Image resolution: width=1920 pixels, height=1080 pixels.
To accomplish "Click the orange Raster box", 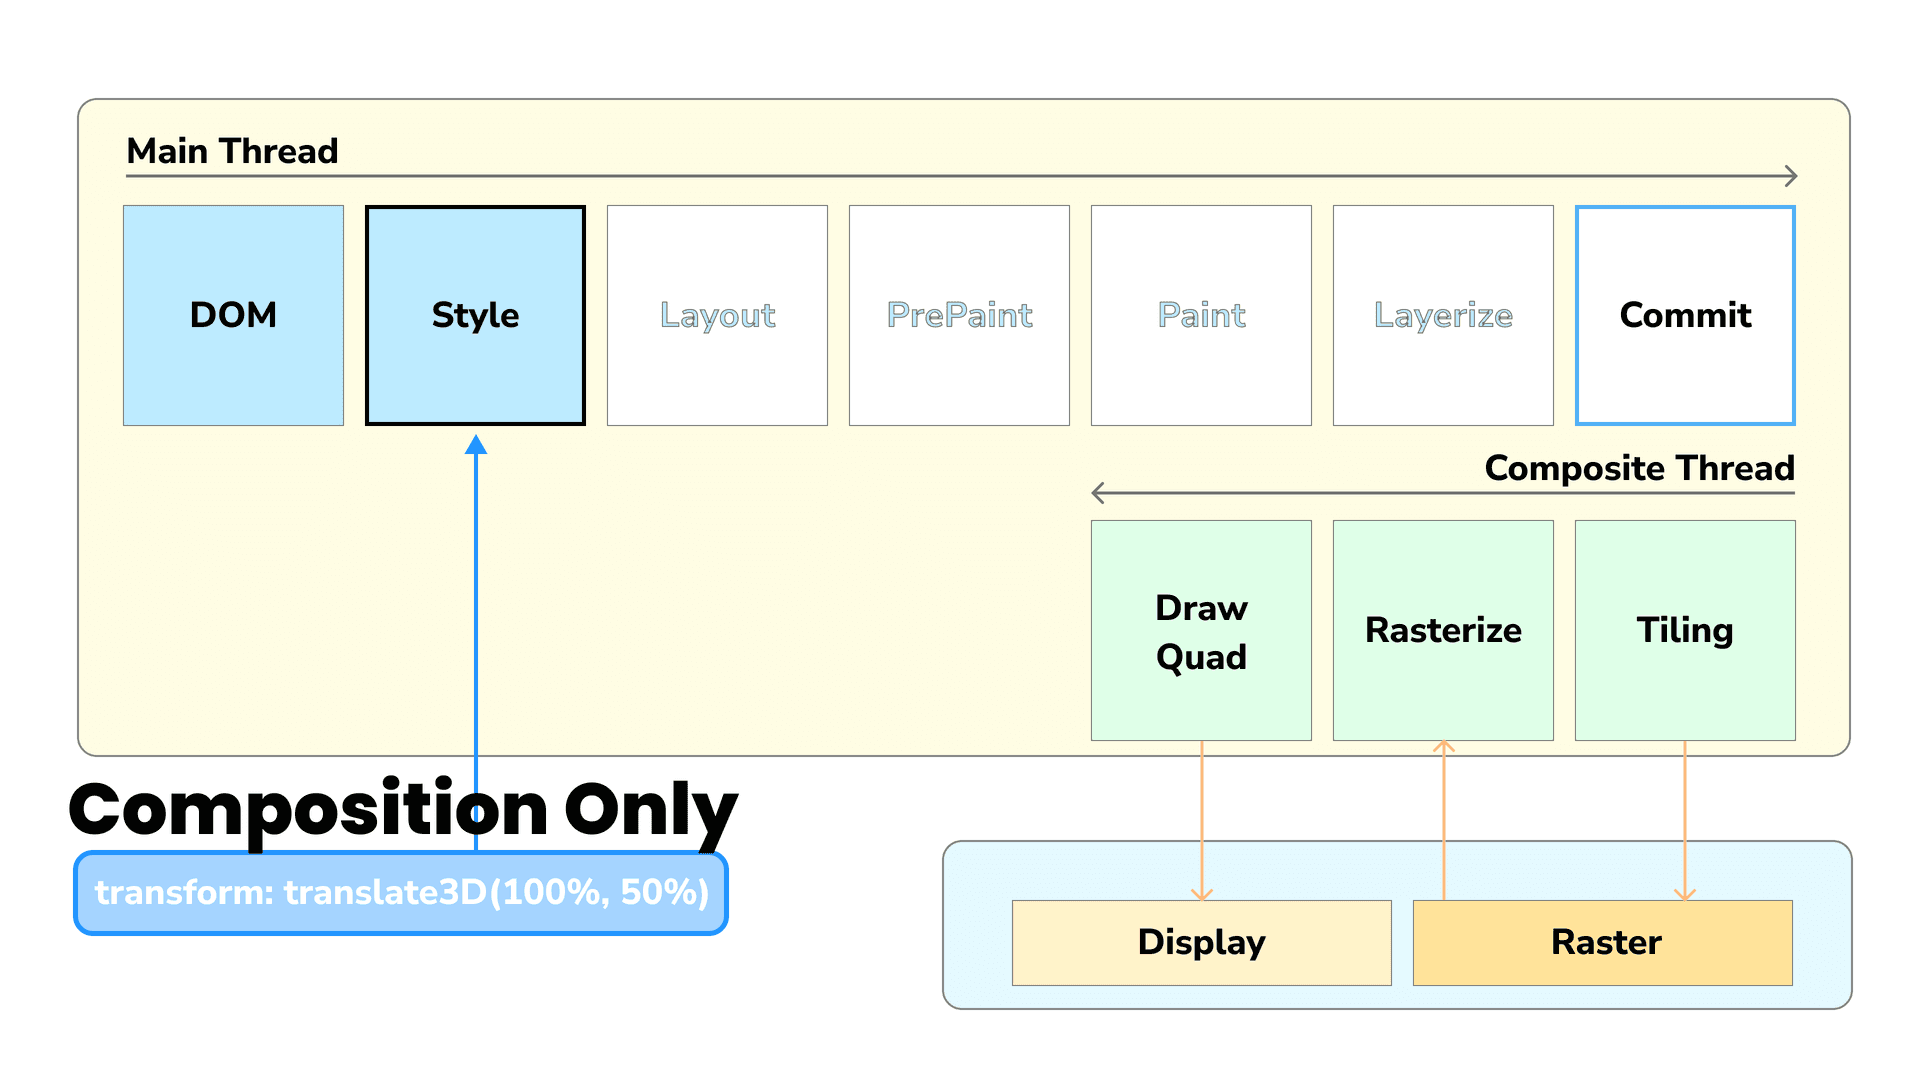I will pos(1603,943).
